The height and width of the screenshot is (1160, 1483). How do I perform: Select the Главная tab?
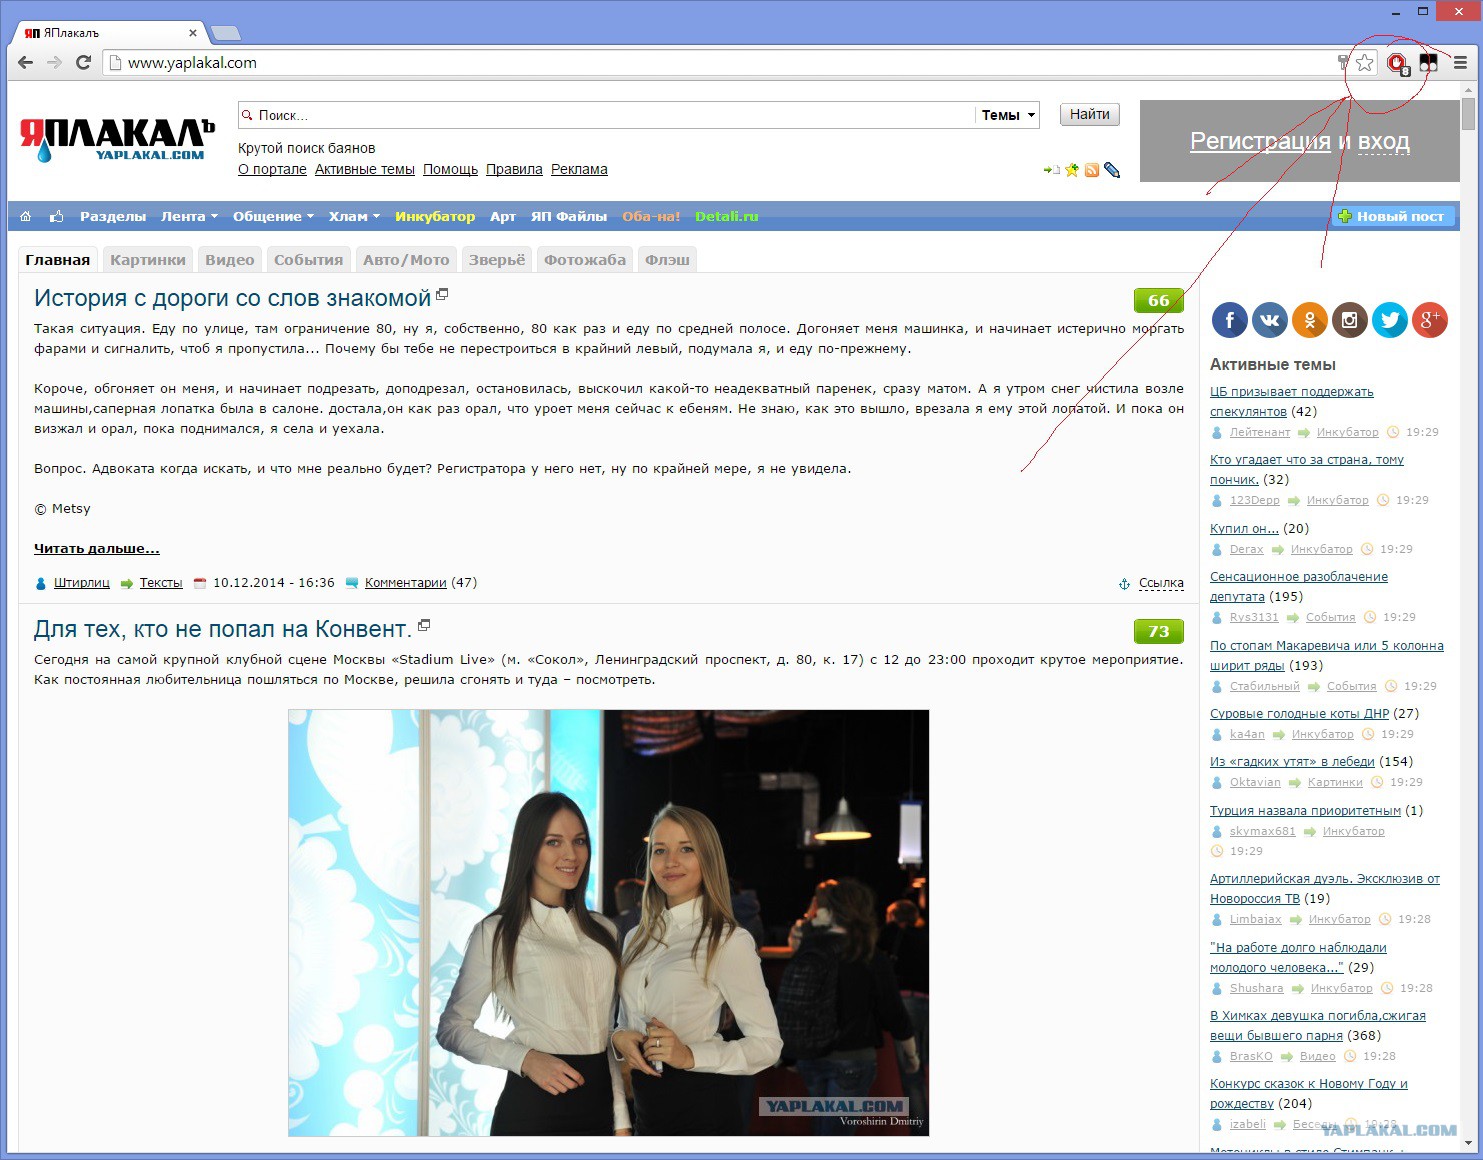coord(58,260)
